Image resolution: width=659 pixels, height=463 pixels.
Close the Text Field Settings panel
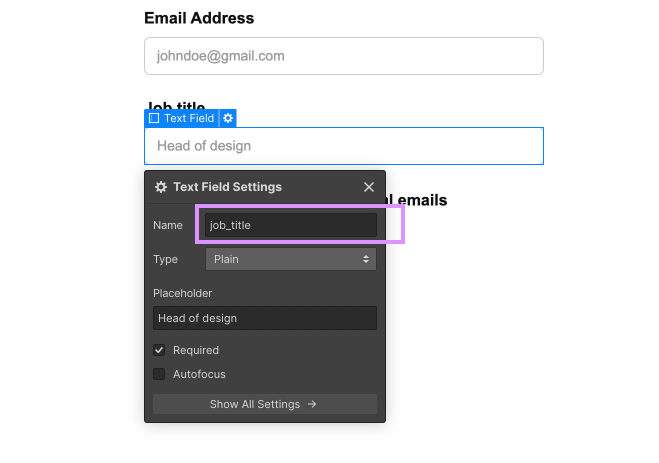369,187
